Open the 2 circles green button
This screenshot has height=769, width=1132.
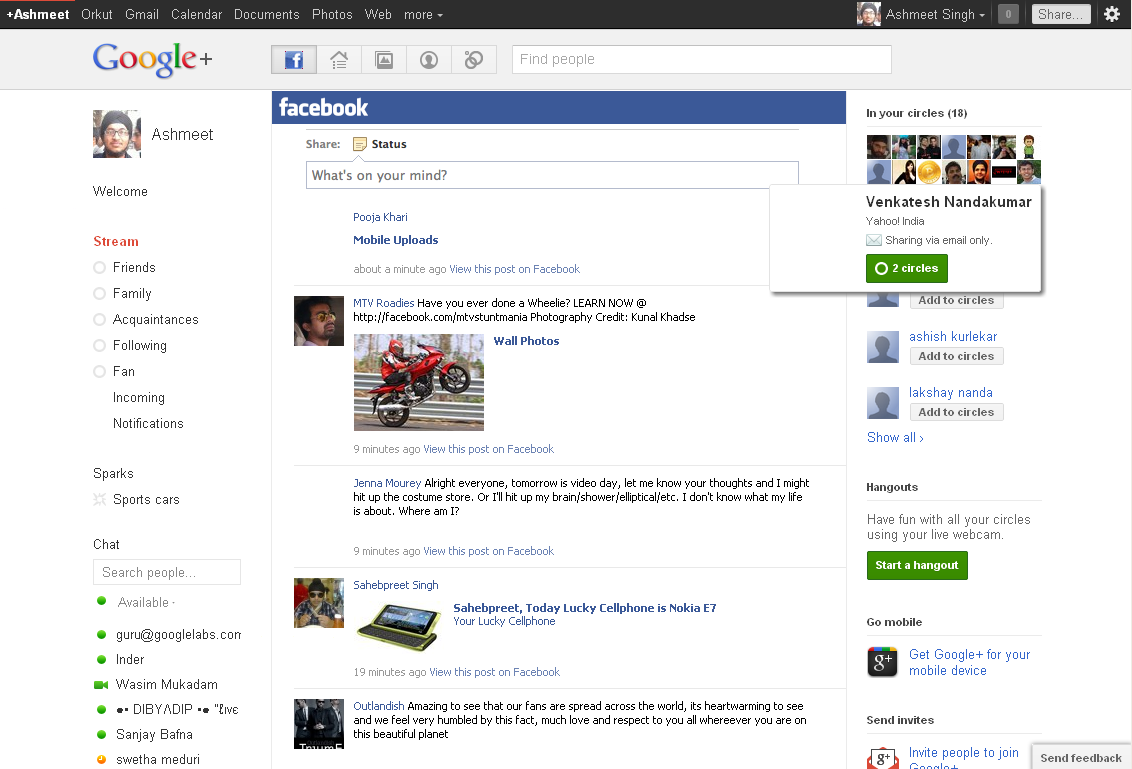[x=907, y=269]
